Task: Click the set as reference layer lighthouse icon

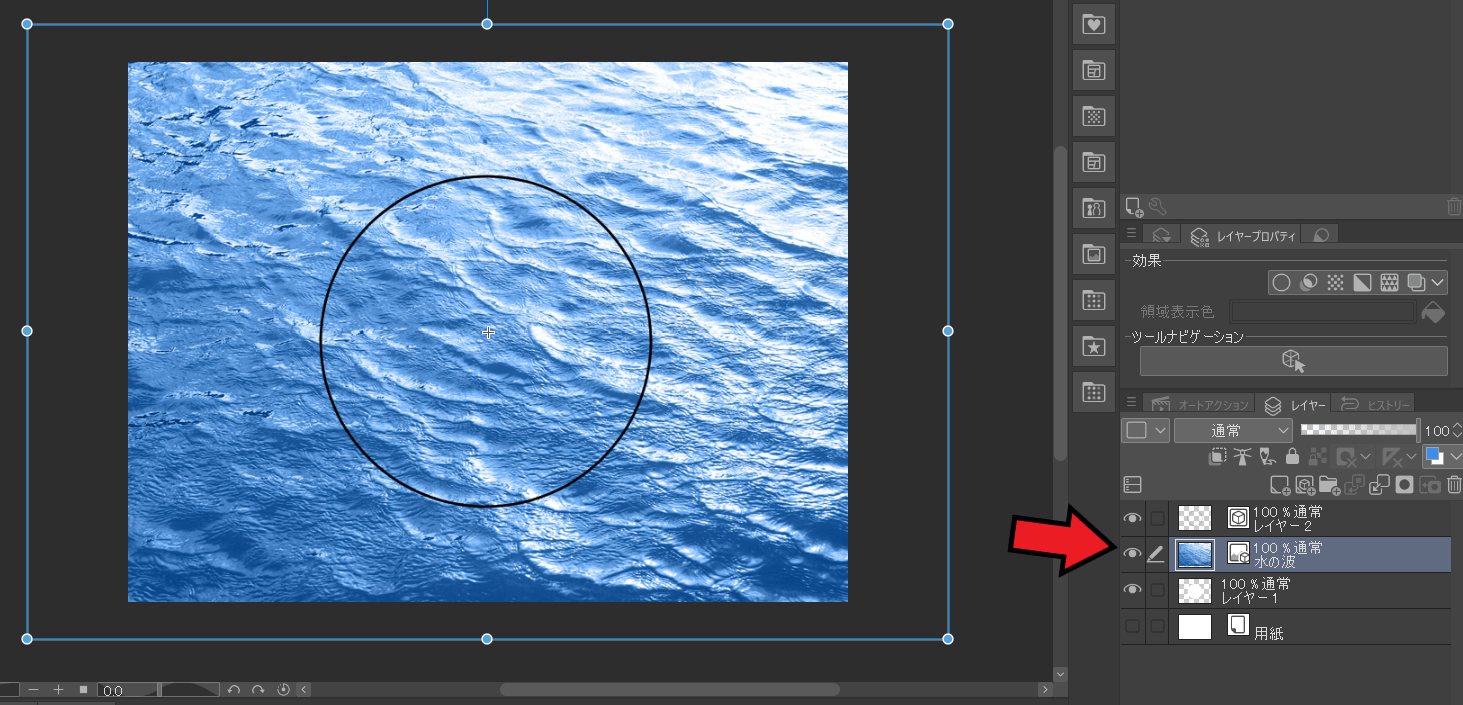Action: click(x=1243, y=457)
